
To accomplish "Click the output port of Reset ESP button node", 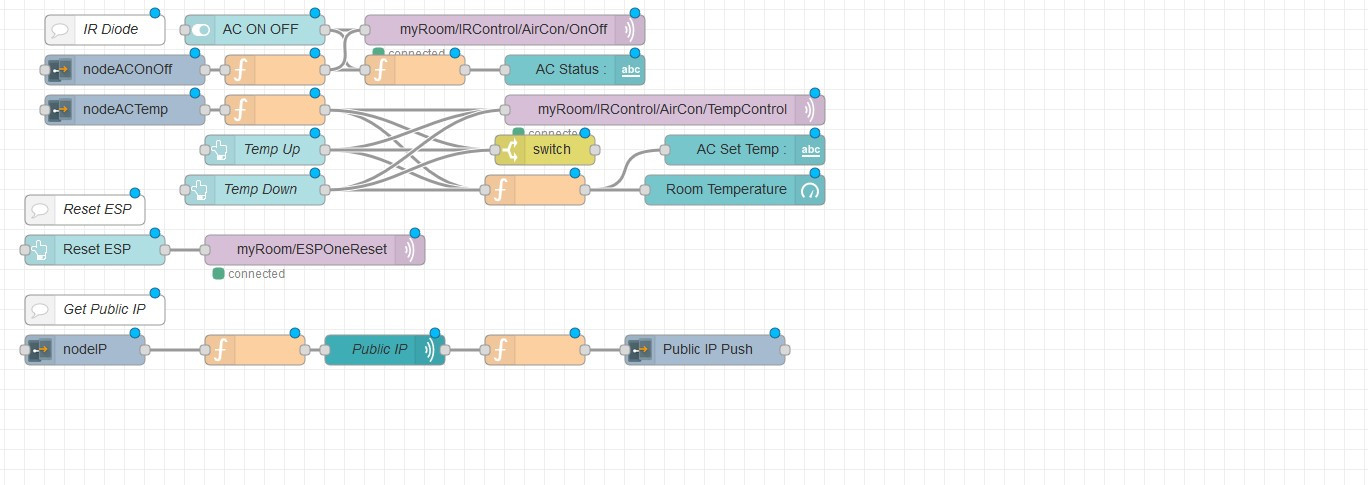I will pyautogui.click(x=165, y=250).
